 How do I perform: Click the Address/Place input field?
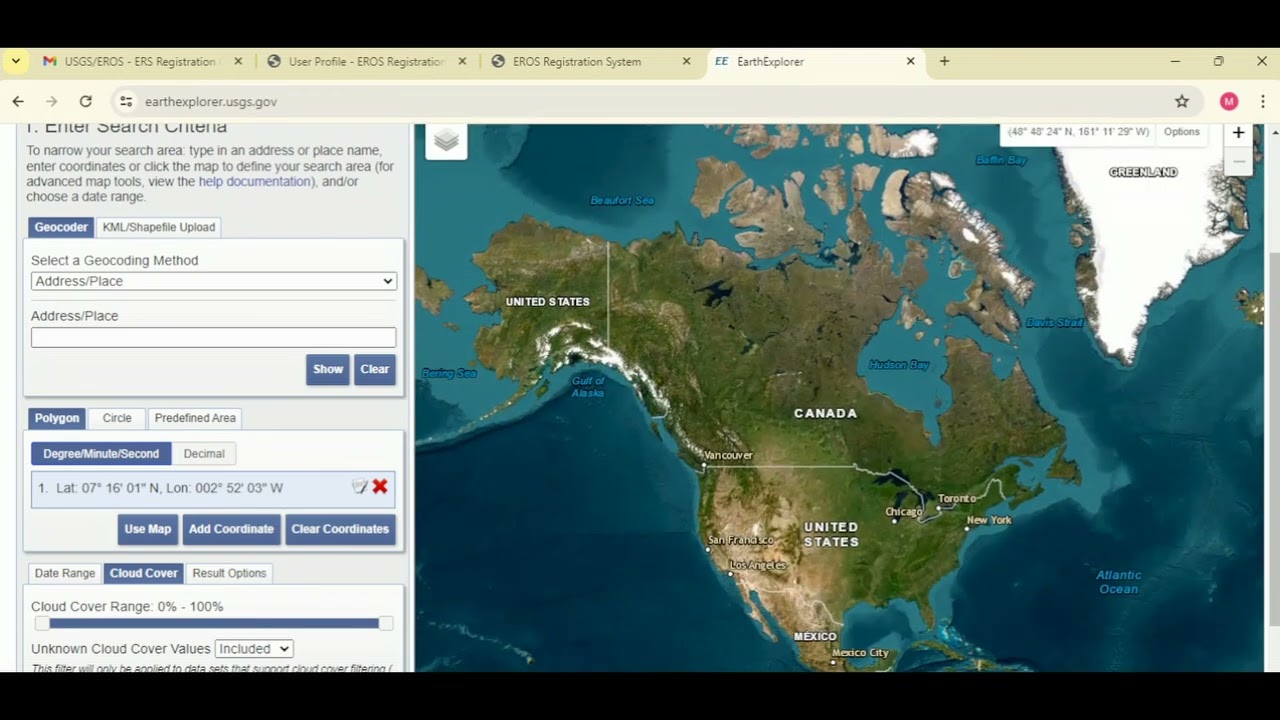point(214,338)
